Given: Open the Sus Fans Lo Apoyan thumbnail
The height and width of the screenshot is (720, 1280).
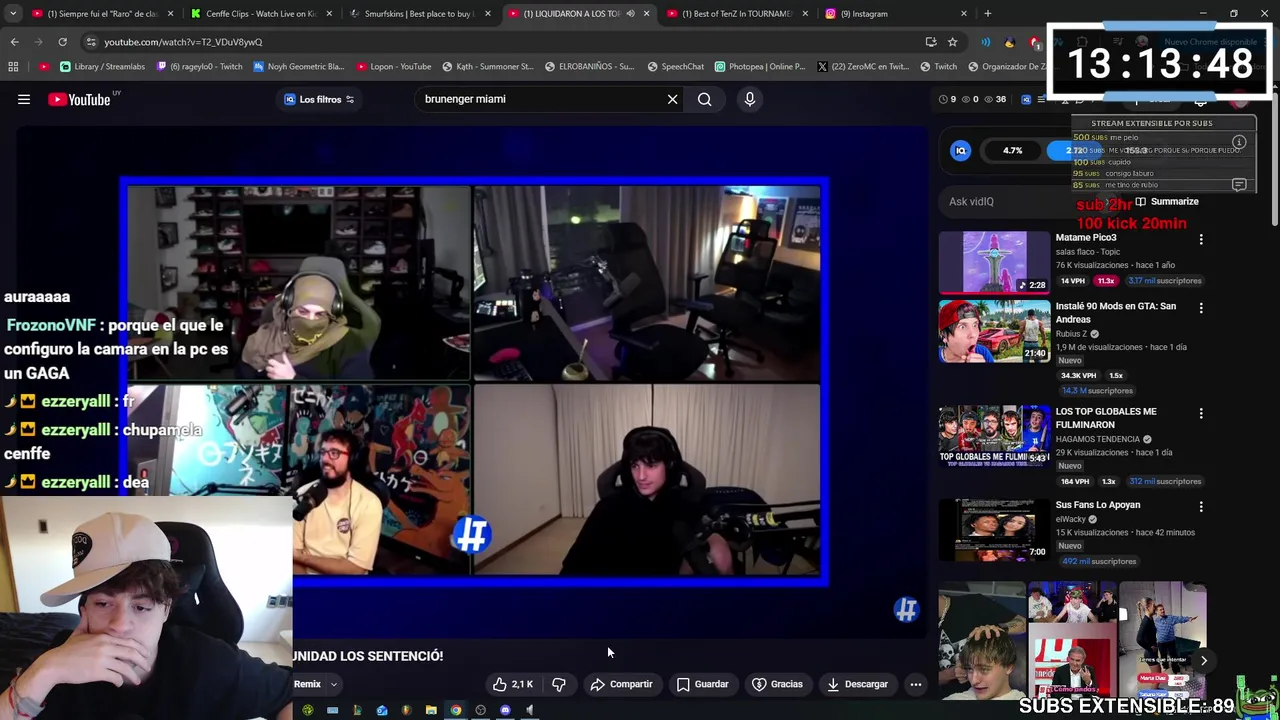Looking at the screenshot, I should (x=994, y=530).
